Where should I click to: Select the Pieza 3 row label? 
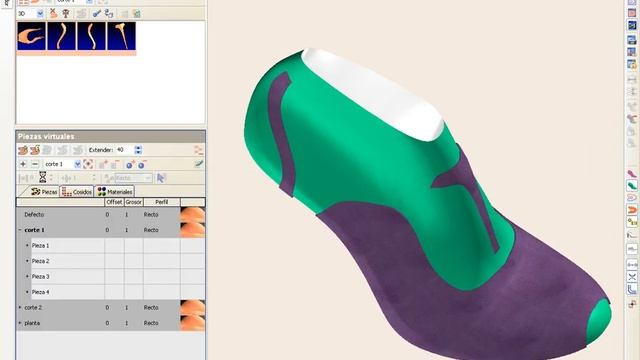pos(40,276)
